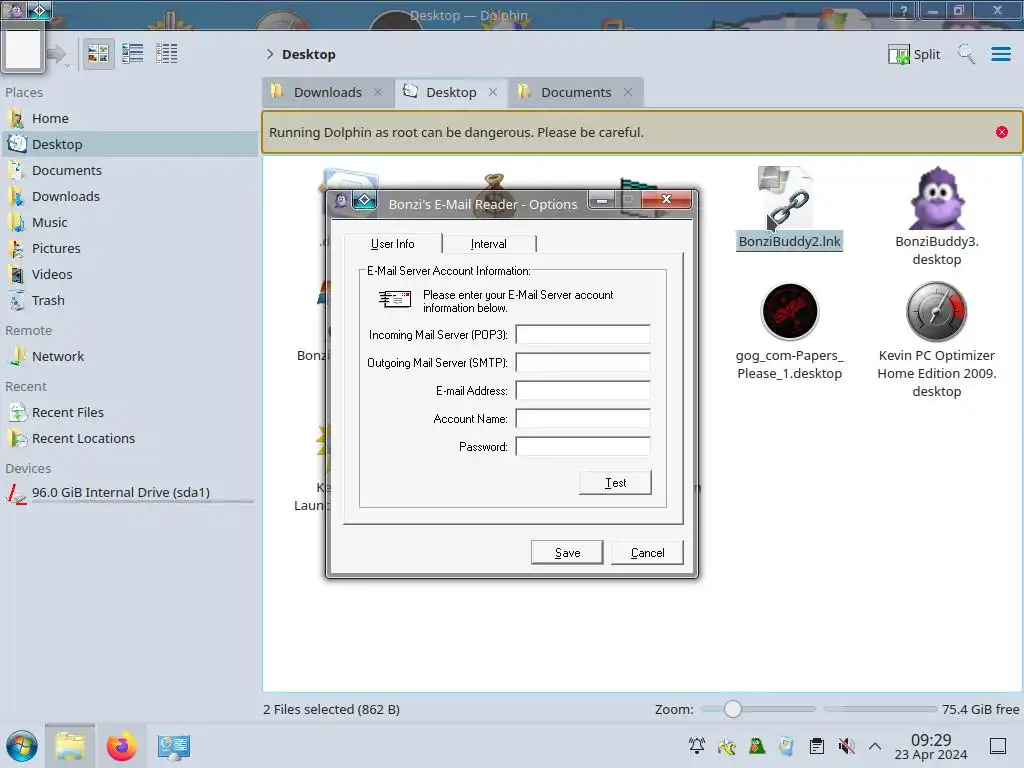Expand the breadcrumb chevron before Desktop
The height and width of the screenshot is (768, 1024).
(x=270, y=54)
